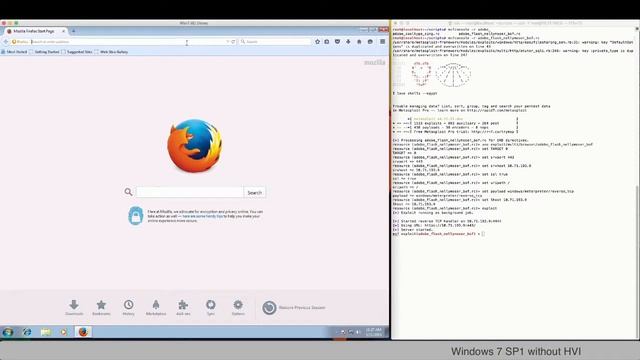This screenshot has width=640, height=360.
Task: Click the taskbar clock
Action: (x=373, y=332)
